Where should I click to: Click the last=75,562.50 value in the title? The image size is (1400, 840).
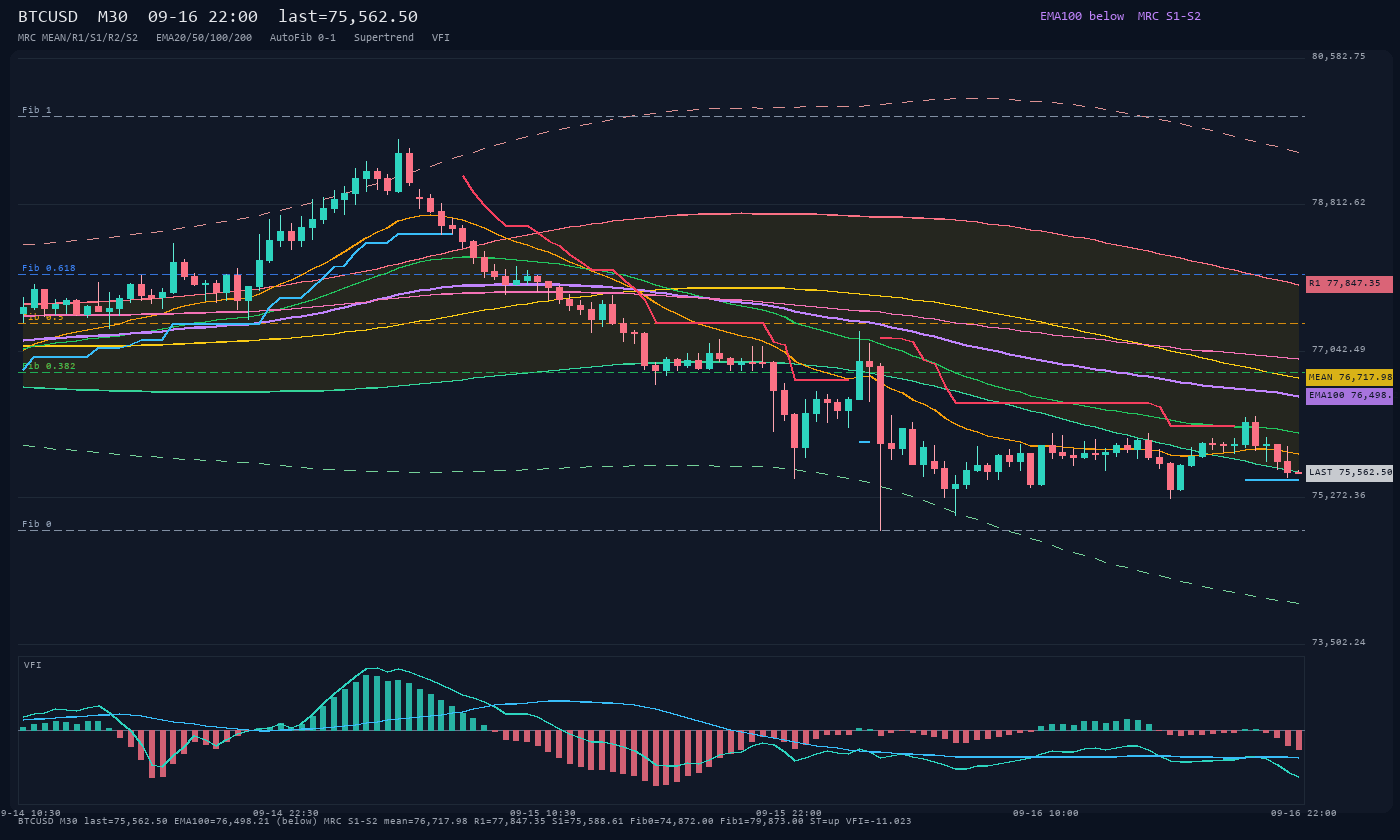point(348,17)
